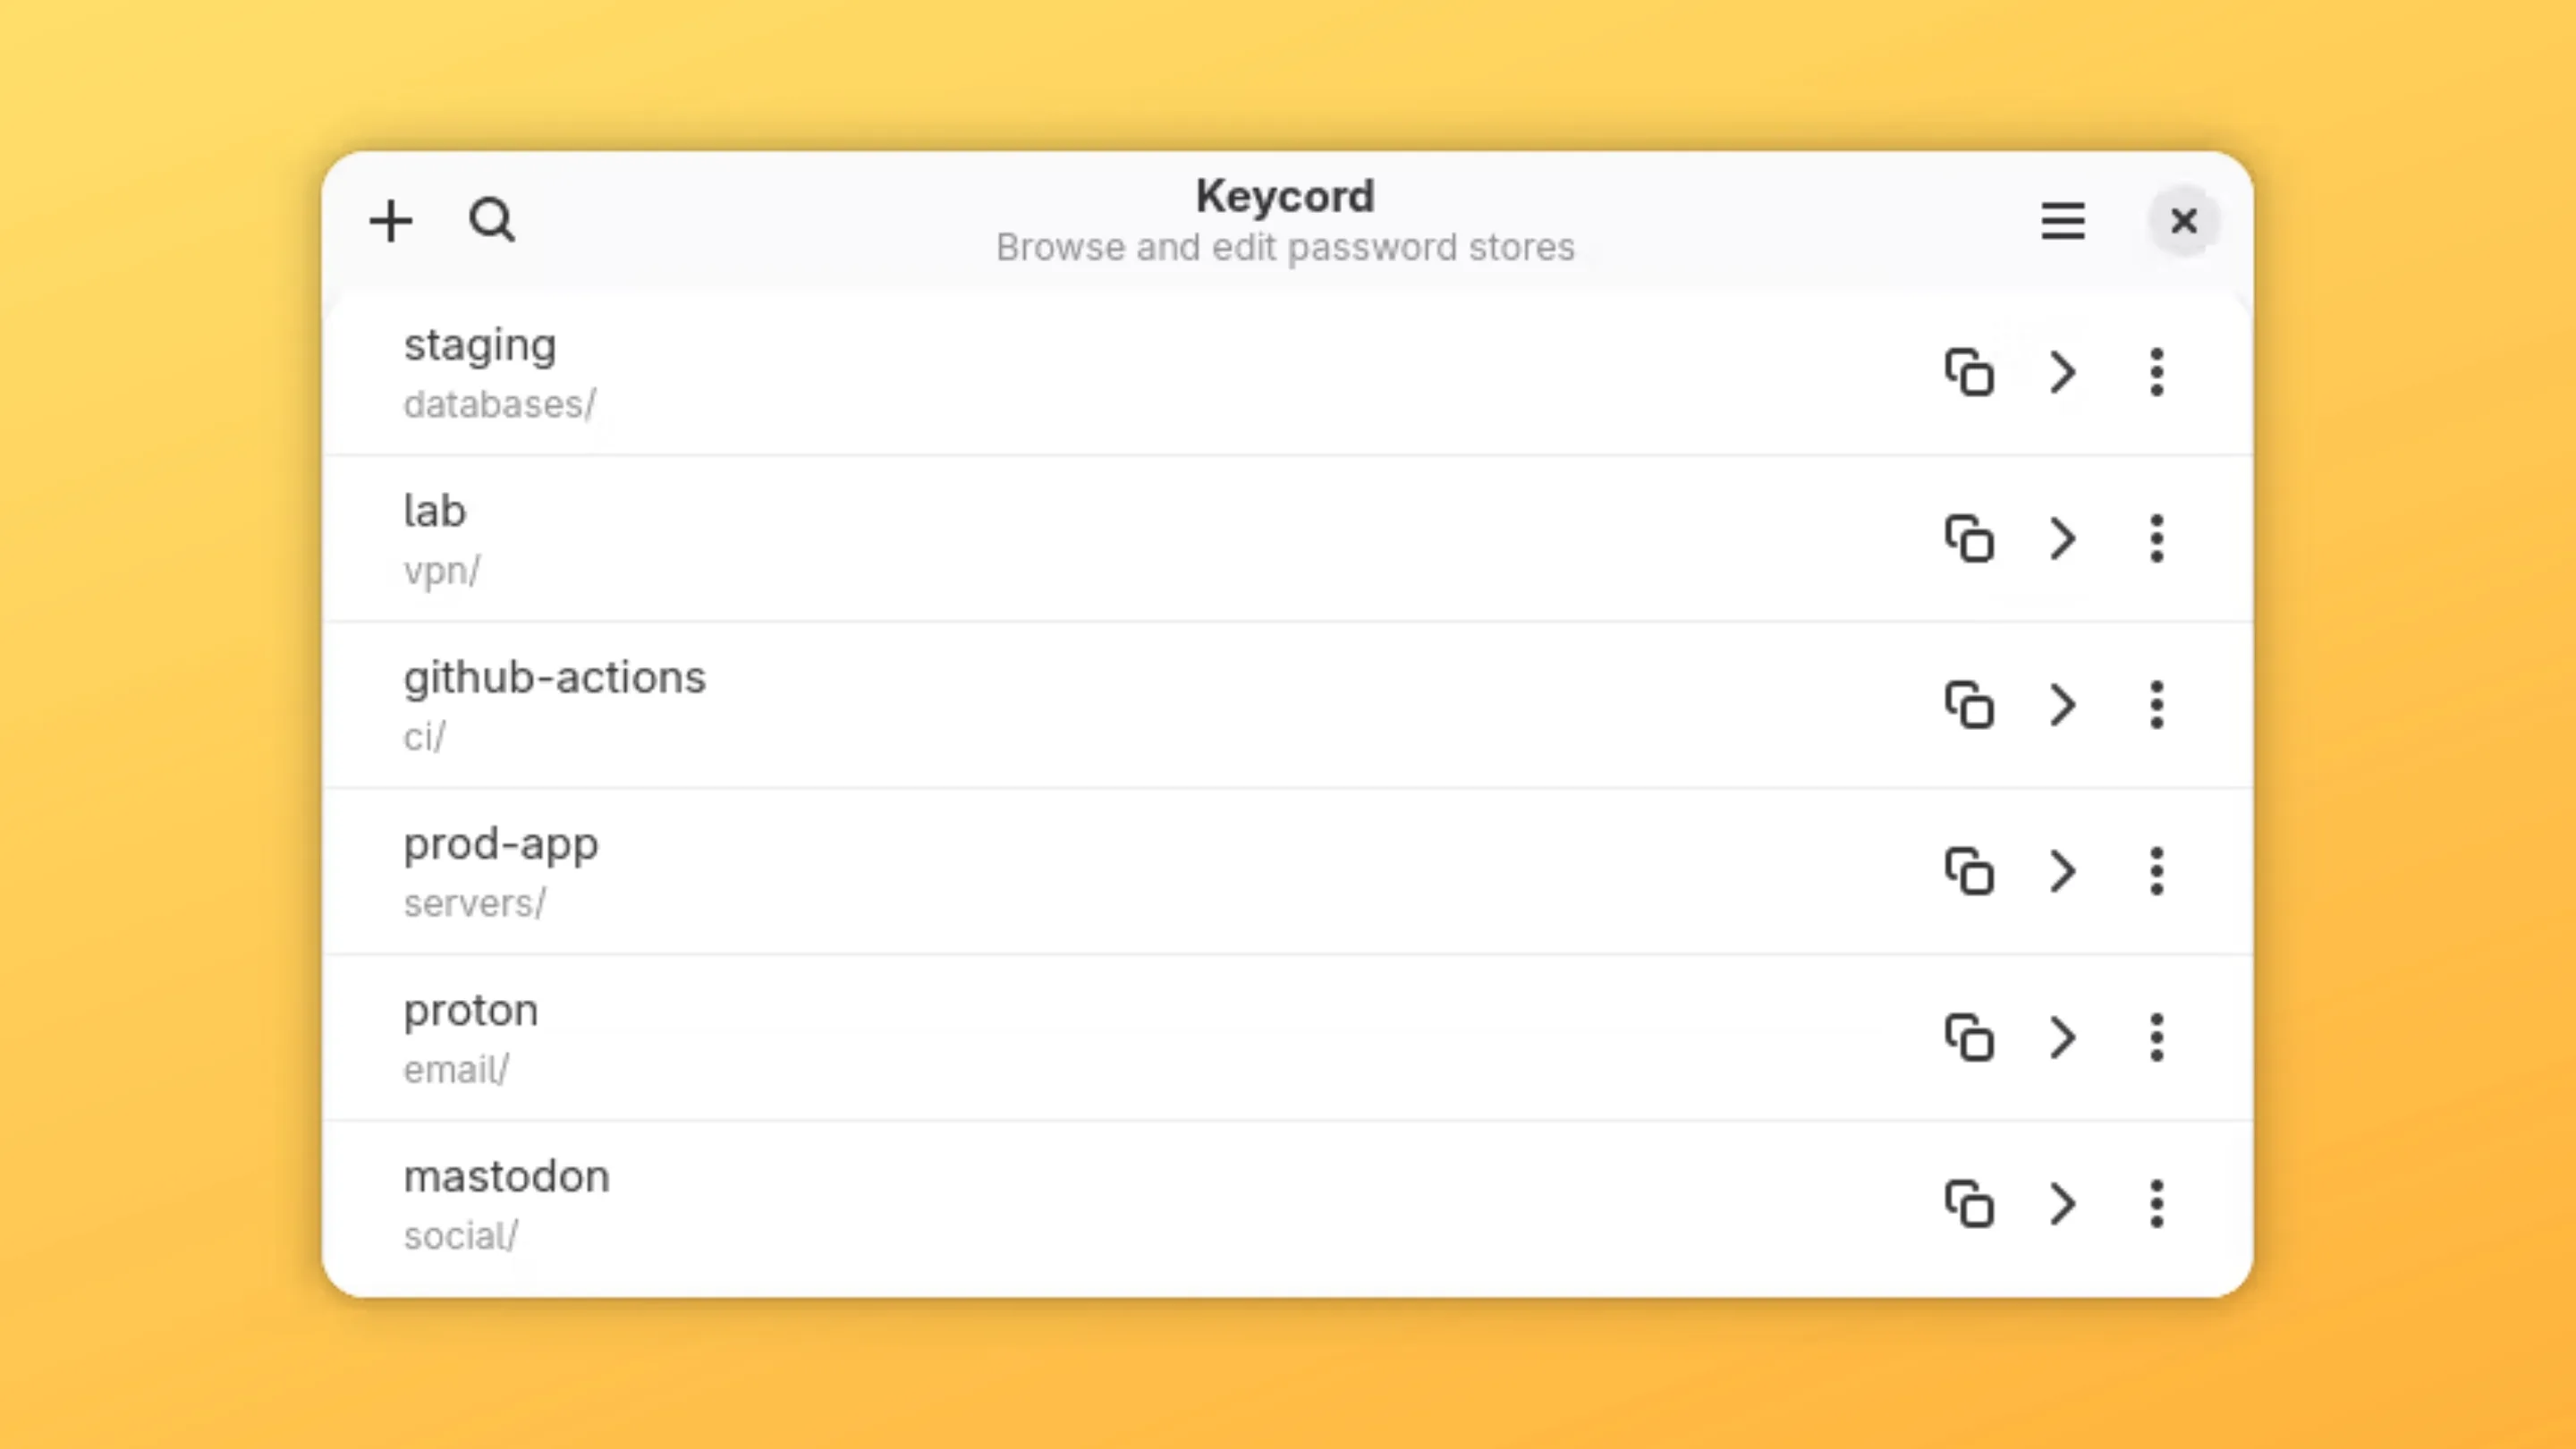Screen dimensions: 2576x1449
Task: Select the lab password store row
Action: click(1100, 539)
